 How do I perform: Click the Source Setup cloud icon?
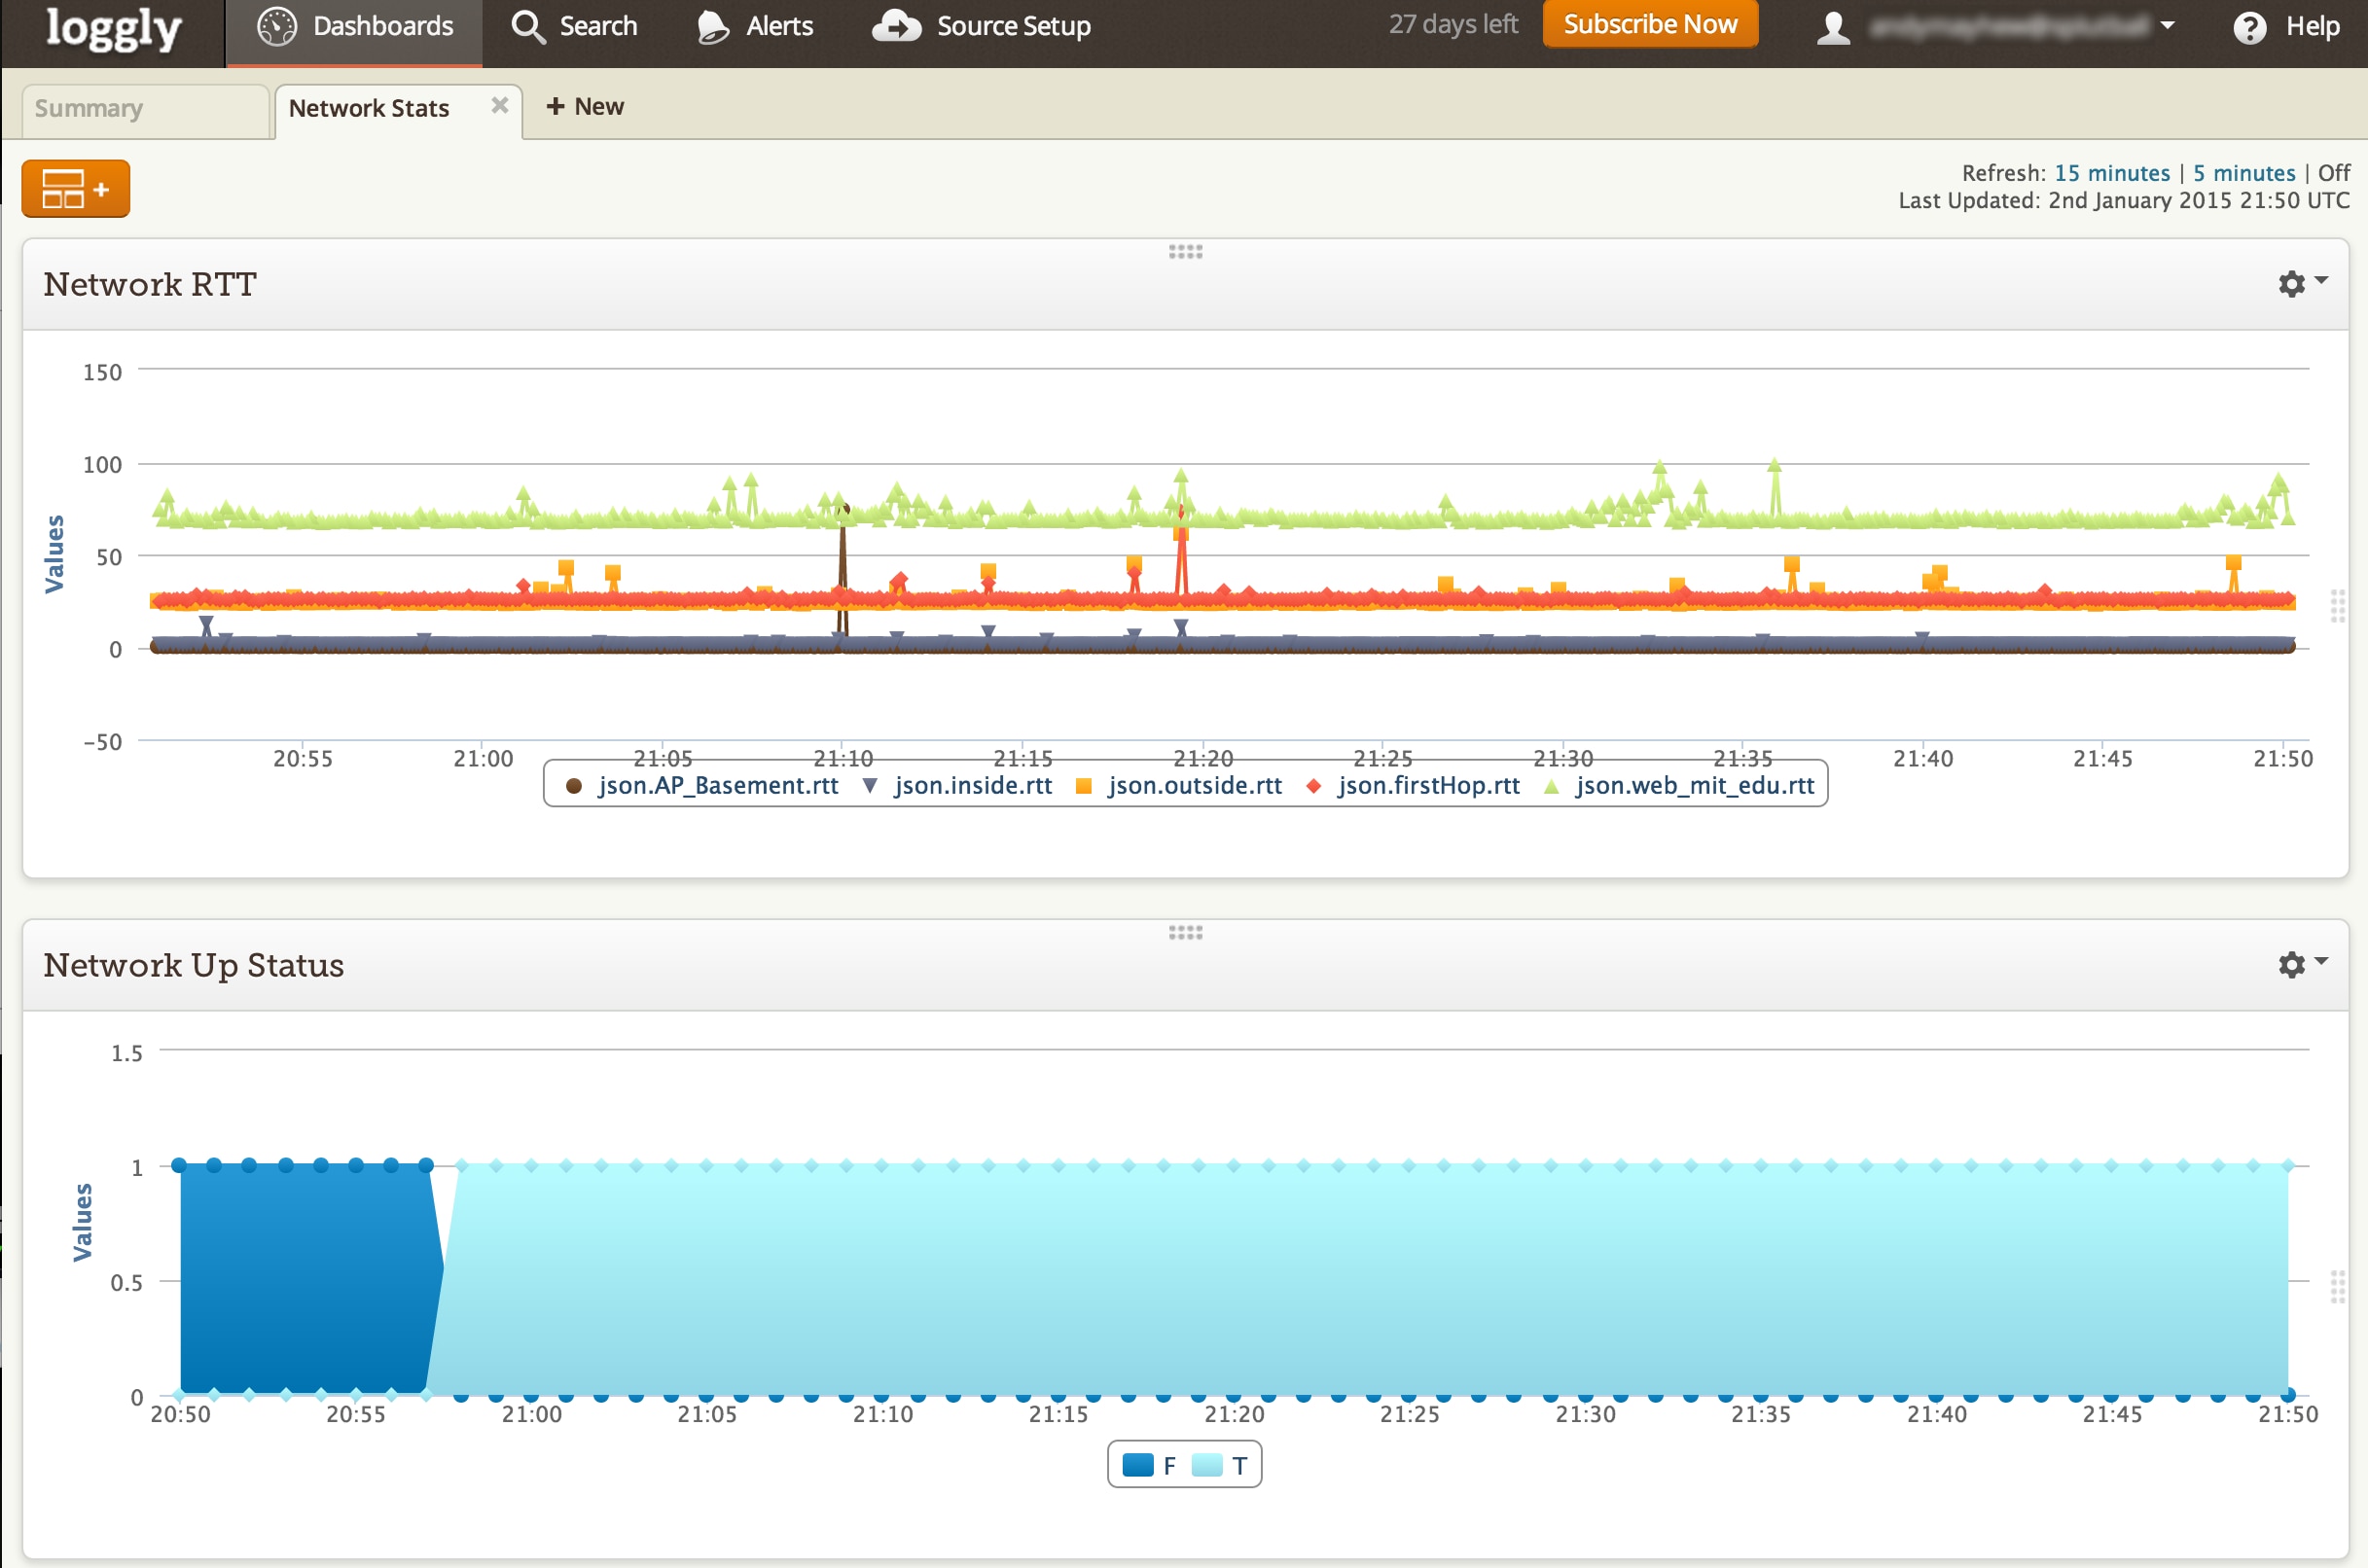point(896,27)
